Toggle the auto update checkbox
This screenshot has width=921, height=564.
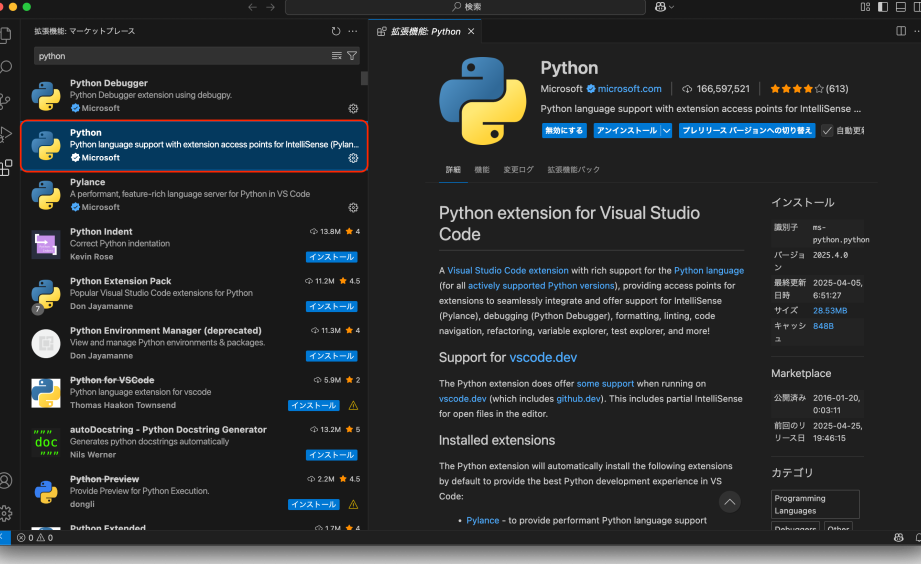pyautogui.click(x=826, y=131)
